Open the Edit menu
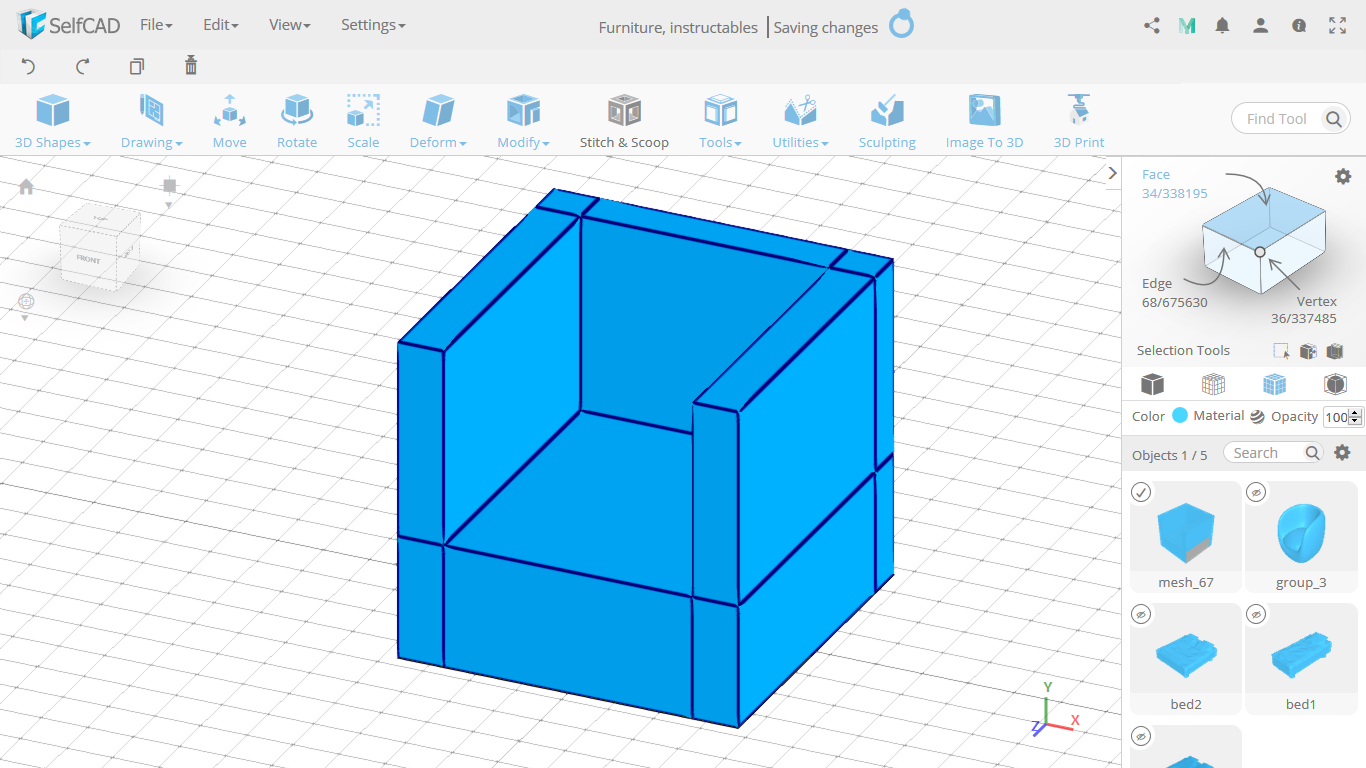 click(220, 25)
